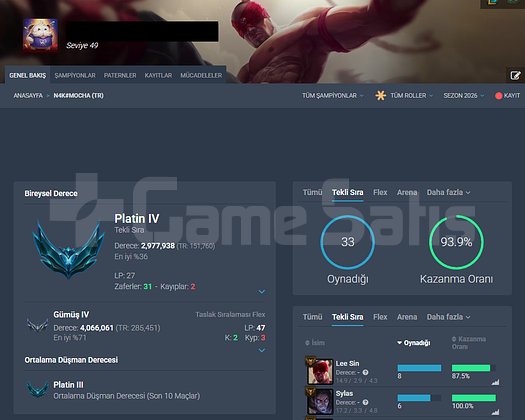Open Daha fazla dropdown in the games-played panel

448,192
